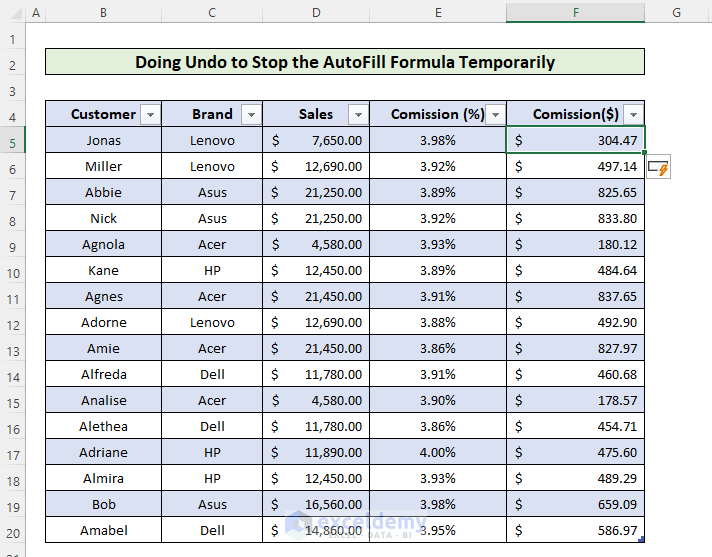Select the column D header
Screen dimensions: 712x557
[316, 13]
